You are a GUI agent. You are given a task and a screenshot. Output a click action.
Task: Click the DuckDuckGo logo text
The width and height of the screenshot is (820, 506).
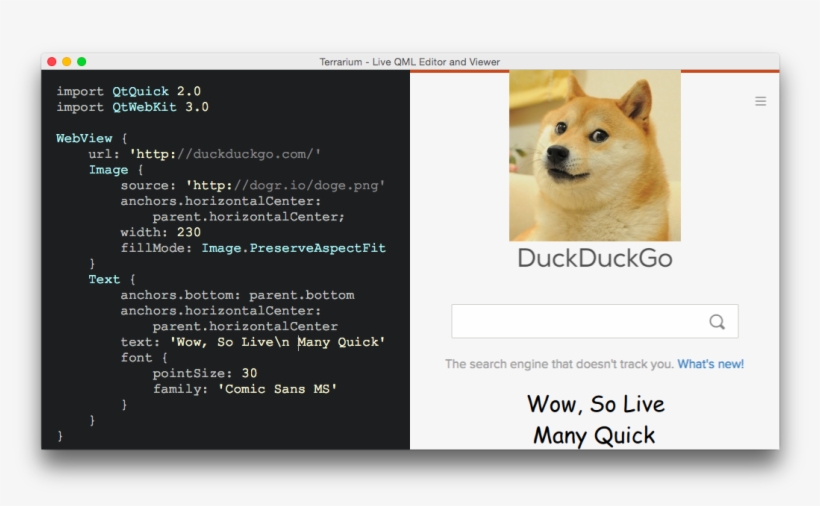tap(595, 258)
